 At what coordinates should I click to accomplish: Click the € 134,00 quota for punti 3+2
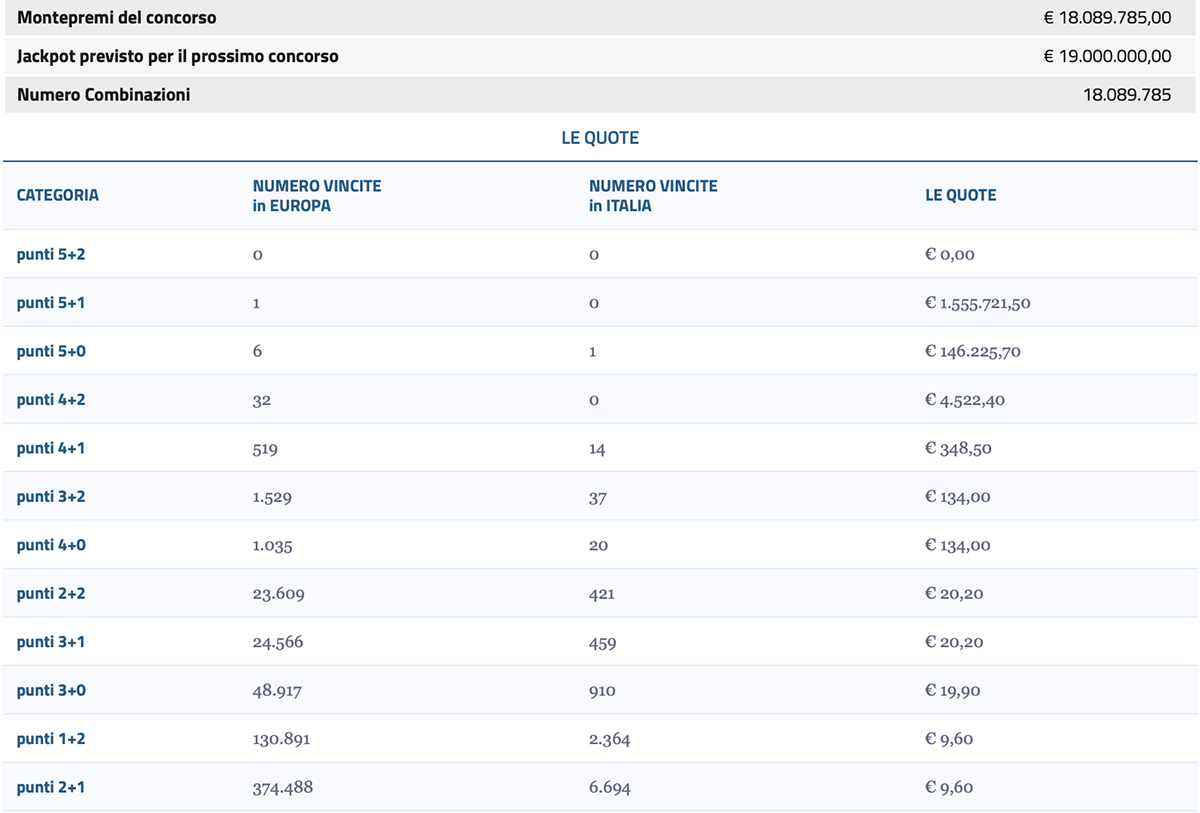click(958, 497)
